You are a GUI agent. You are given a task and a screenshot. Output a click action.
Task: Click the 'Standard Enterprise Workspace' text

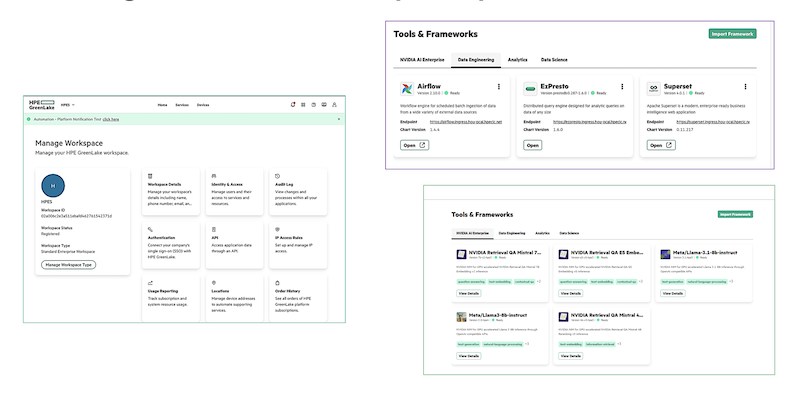tap(68, 252)
